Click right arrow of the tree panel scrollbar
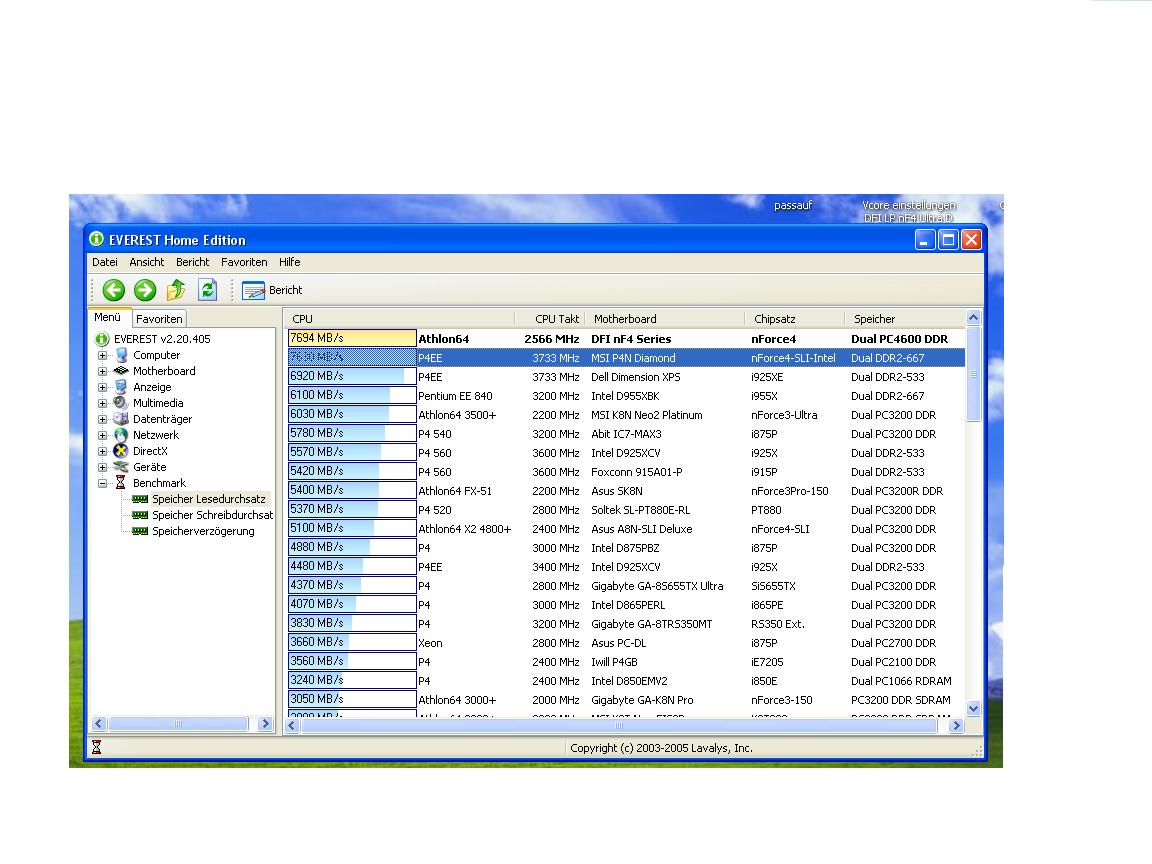The height and width of the screenshot is (864, 1152). [x=266, y=724]
